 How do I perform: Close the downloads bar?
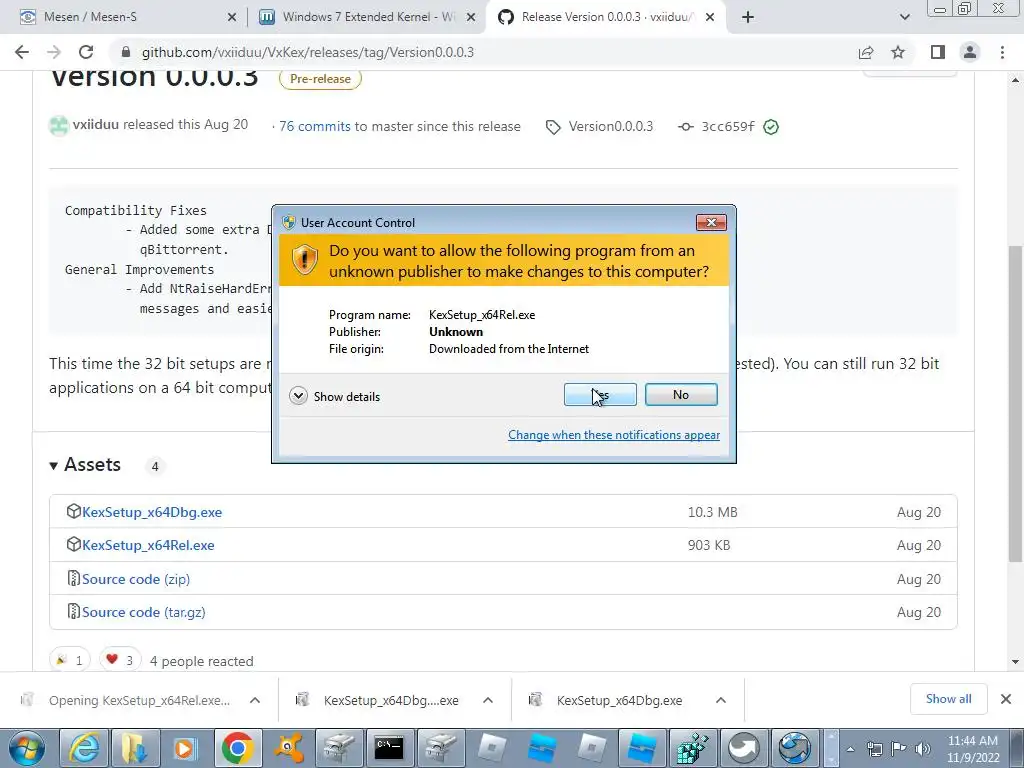[x=1006, y=699]
